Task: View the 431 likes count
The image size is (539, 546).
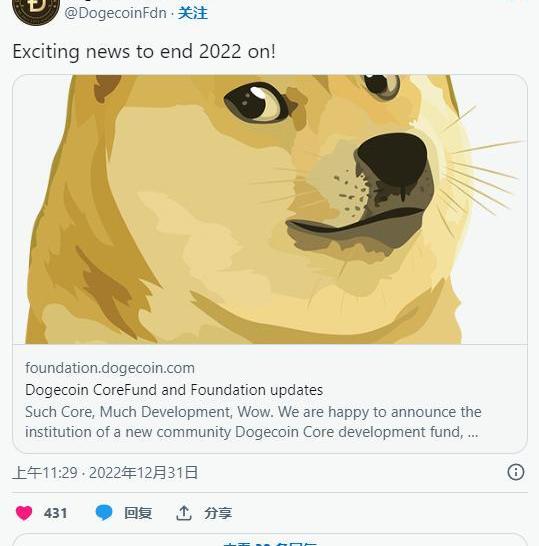Action: click(x=55, y=513)
